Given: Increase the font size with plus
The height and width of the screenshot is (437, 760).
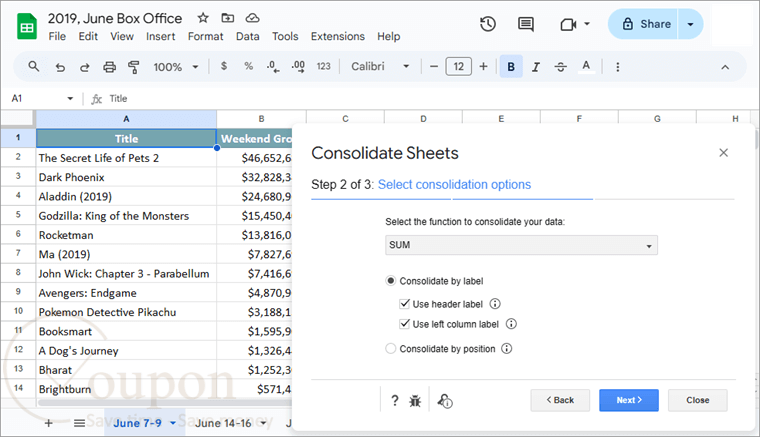Looking at the screenshot, I should tap(483, 66).
